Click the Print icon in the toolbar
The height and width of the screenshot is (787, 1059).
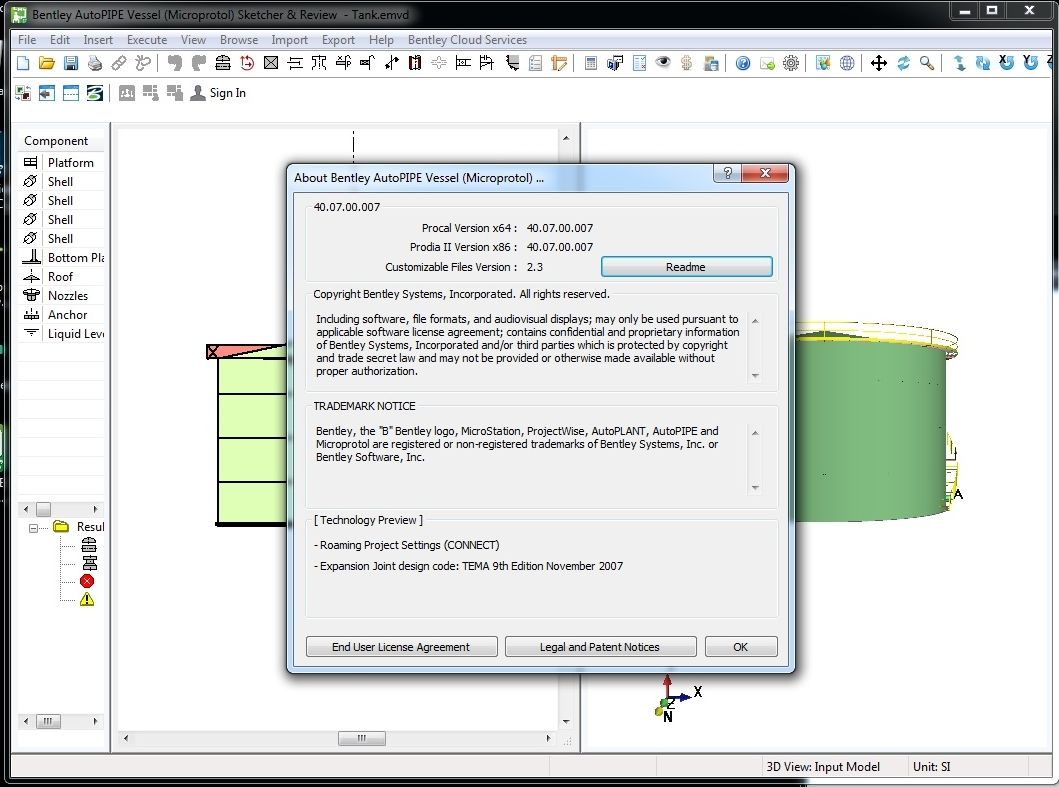pyautogui.click(x=95, y=64)
